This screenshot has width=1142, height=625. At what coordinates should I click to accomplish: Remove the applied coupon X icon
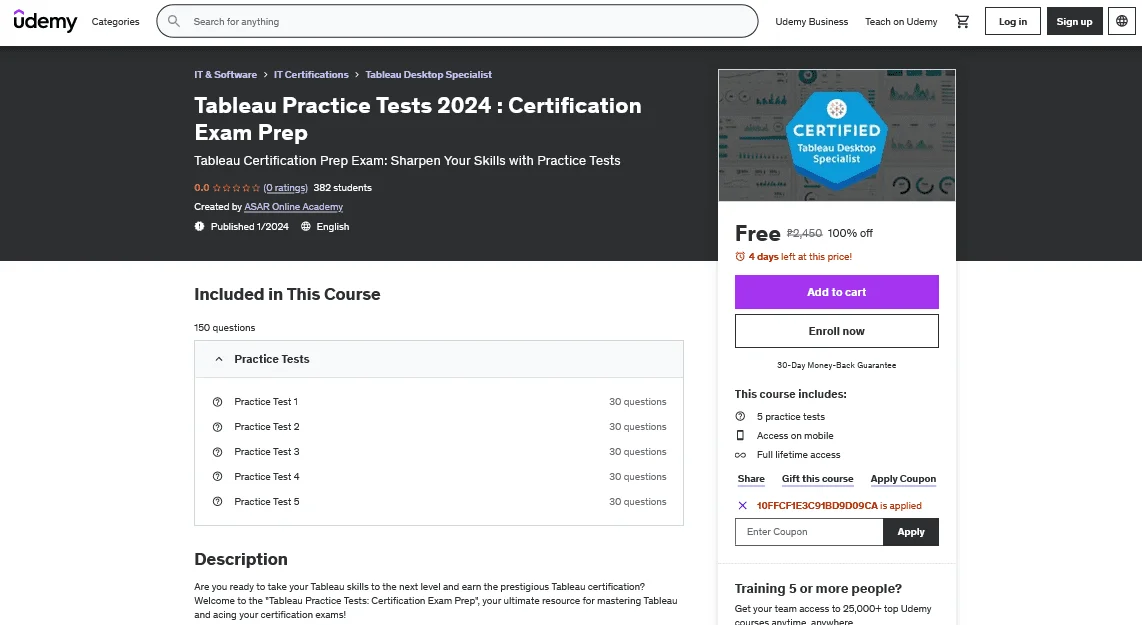[742, 506]
